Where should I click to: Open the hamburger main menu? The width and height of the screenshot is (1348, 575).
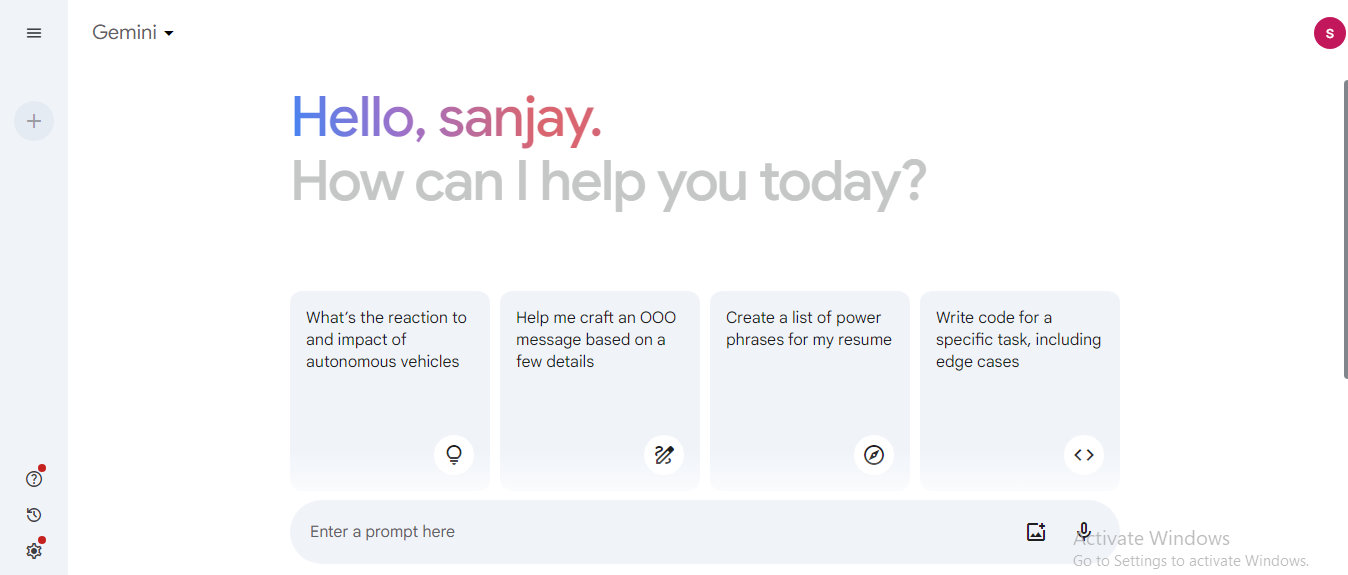(34, 33)
